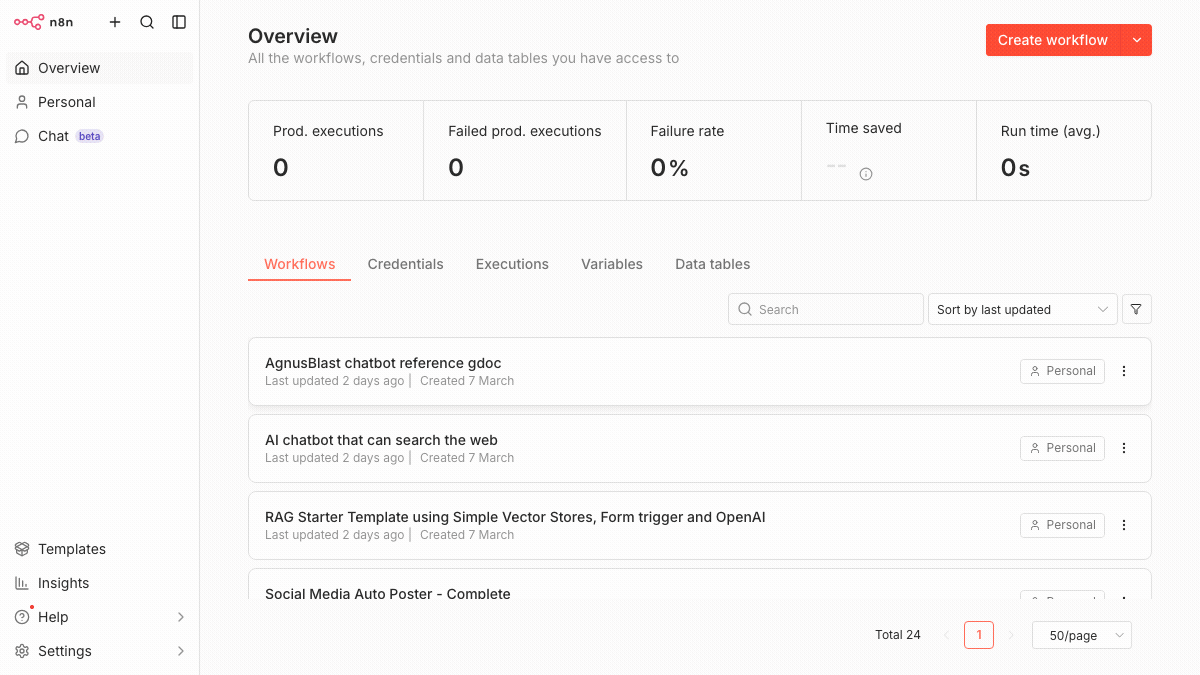
Task: Switch to the Variables tab
Action: point(611,264)
